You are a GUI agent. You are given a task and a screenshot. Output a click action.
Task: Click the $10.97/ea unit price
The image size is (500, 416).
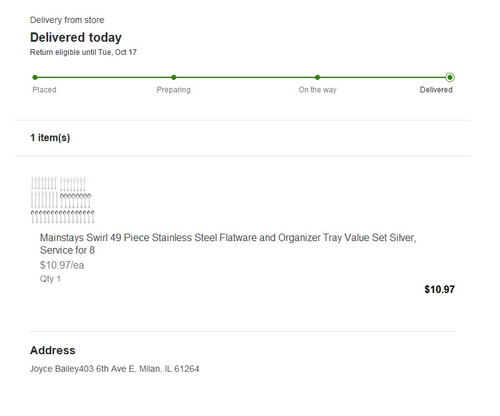pyautogui.click(x=62, y=265)
